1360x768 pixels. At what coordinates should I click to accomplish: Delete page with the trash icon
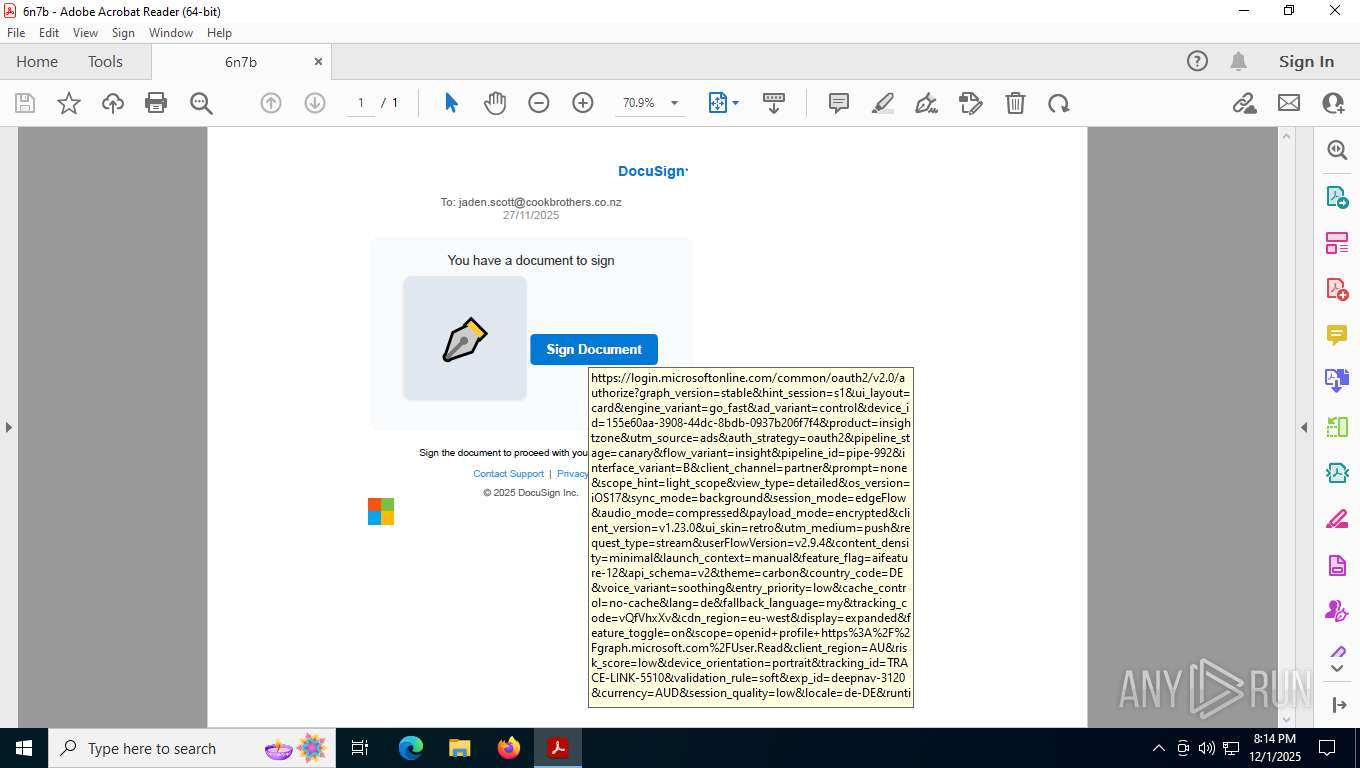point(1015,103)
